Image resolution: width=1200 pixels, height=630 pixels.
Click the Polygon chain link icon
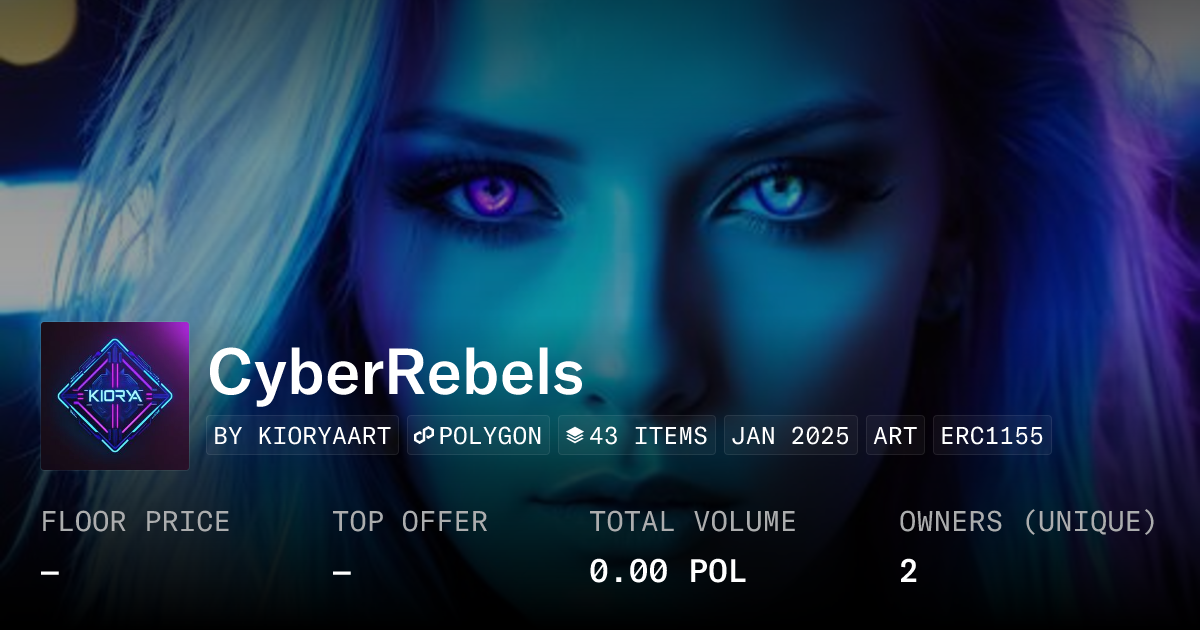(423, 436)
